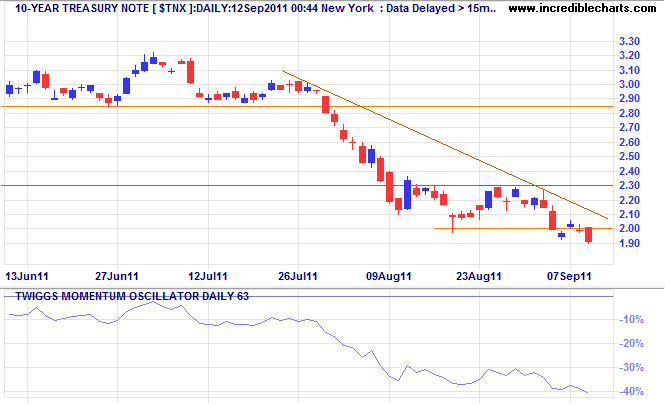Image resolution: width=665 pixels, height=405 pixels.
Task: Click the 3.20 price axis label
Action: [x=629, y=56]
